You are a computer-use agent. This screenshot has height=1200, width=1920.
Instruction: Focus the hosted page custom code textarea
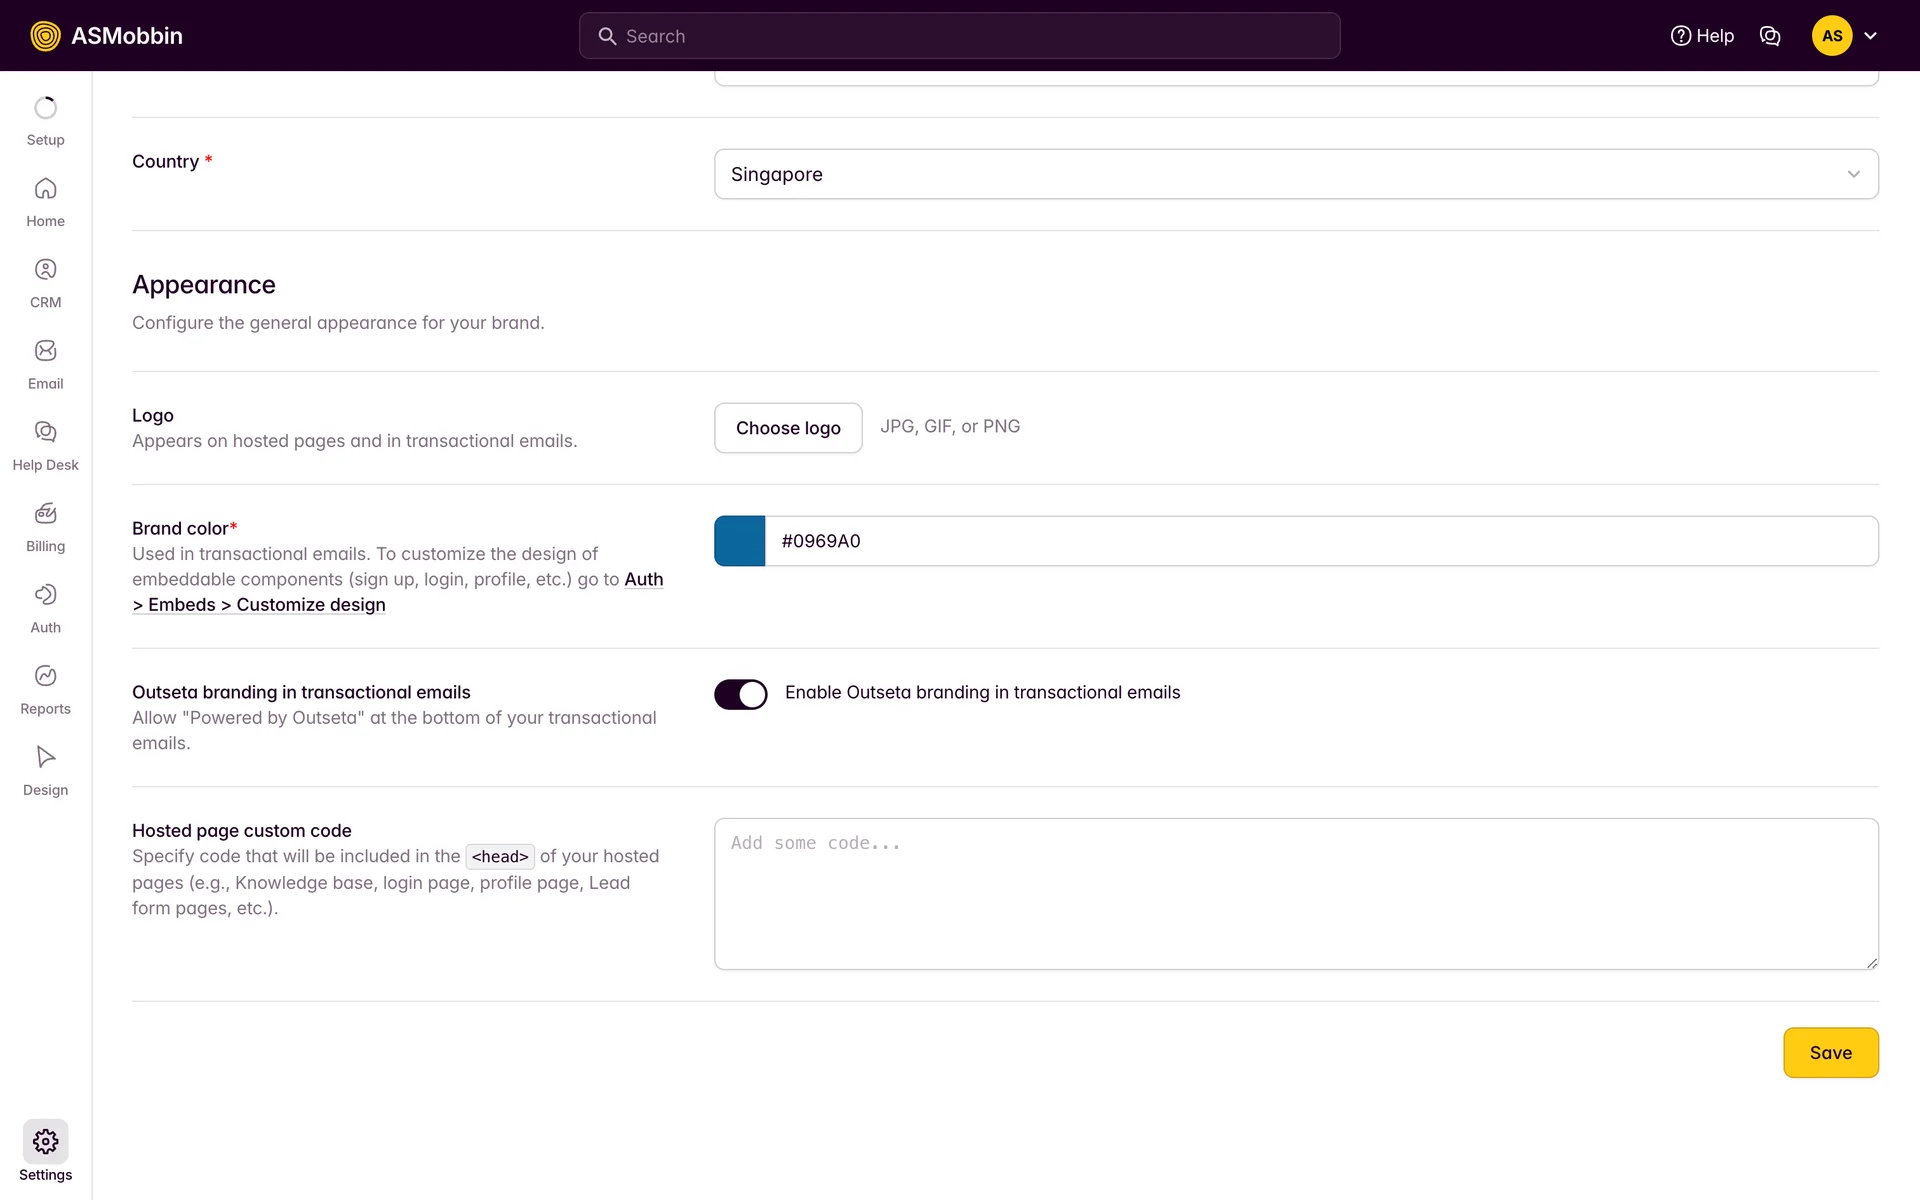pos(1295,894)
